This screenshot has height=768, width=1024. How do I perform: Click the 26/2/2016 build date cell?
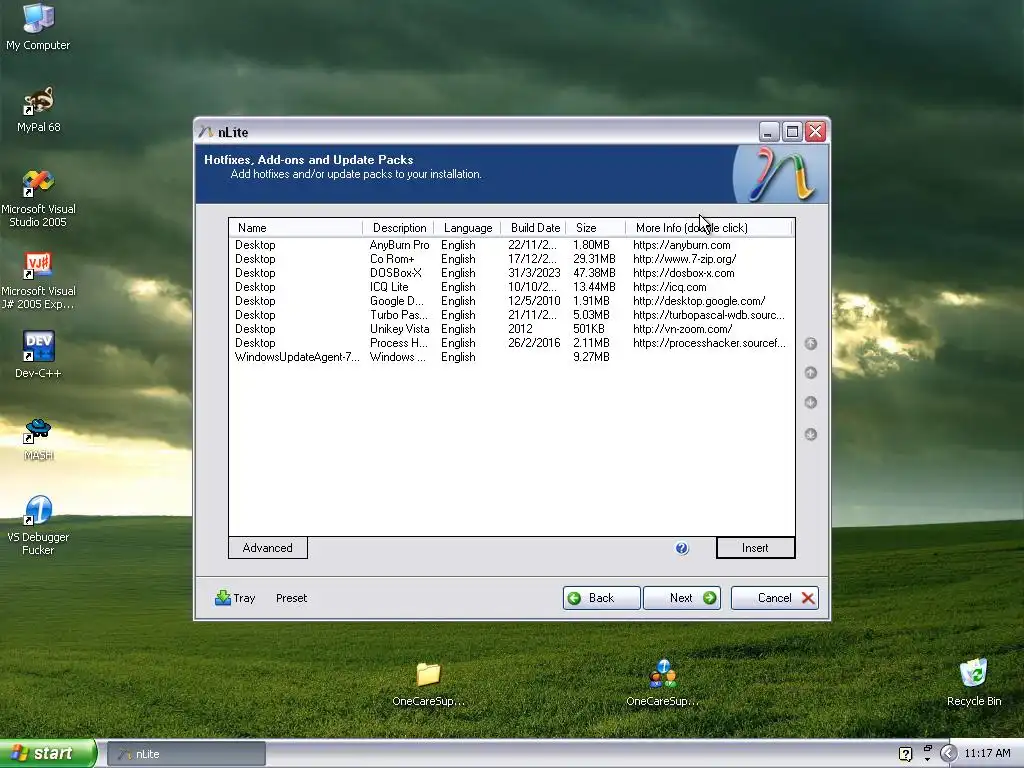coord(534,343)
